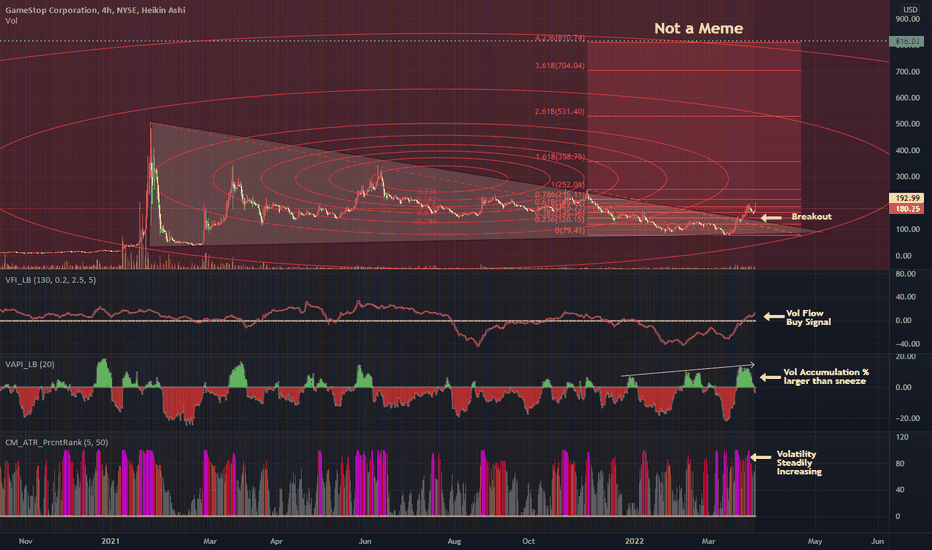This screenshot has height=550, width=932.
Task: Click the 80.00 value on VFI axis
Action: (905, 274)
